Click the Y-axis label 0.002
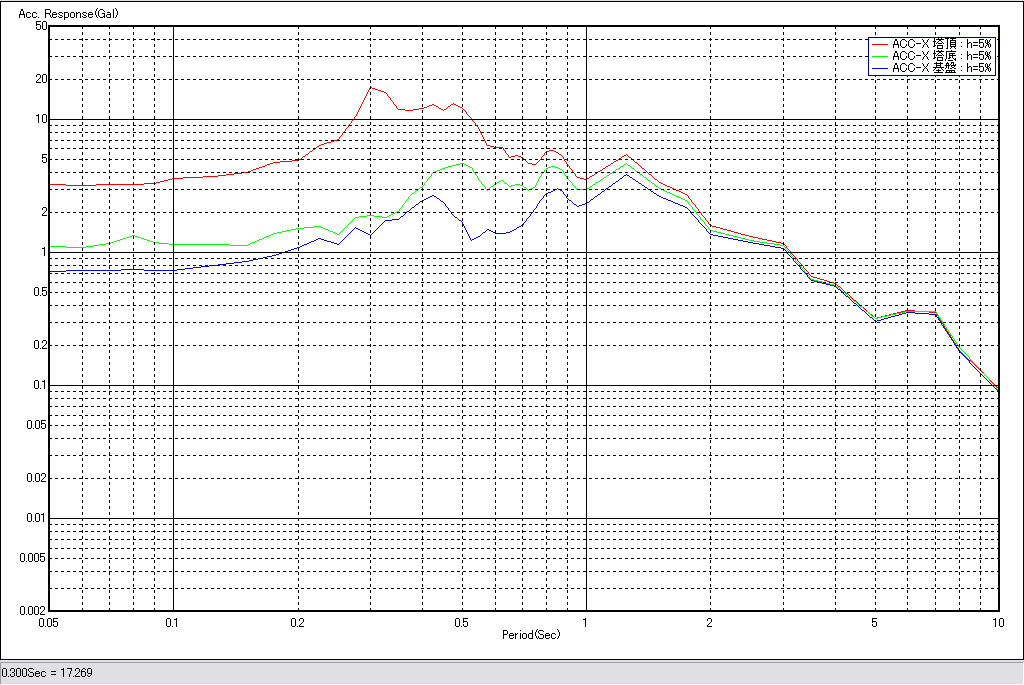The width and height of the screenshot is (1024, 685). (34, 610)
